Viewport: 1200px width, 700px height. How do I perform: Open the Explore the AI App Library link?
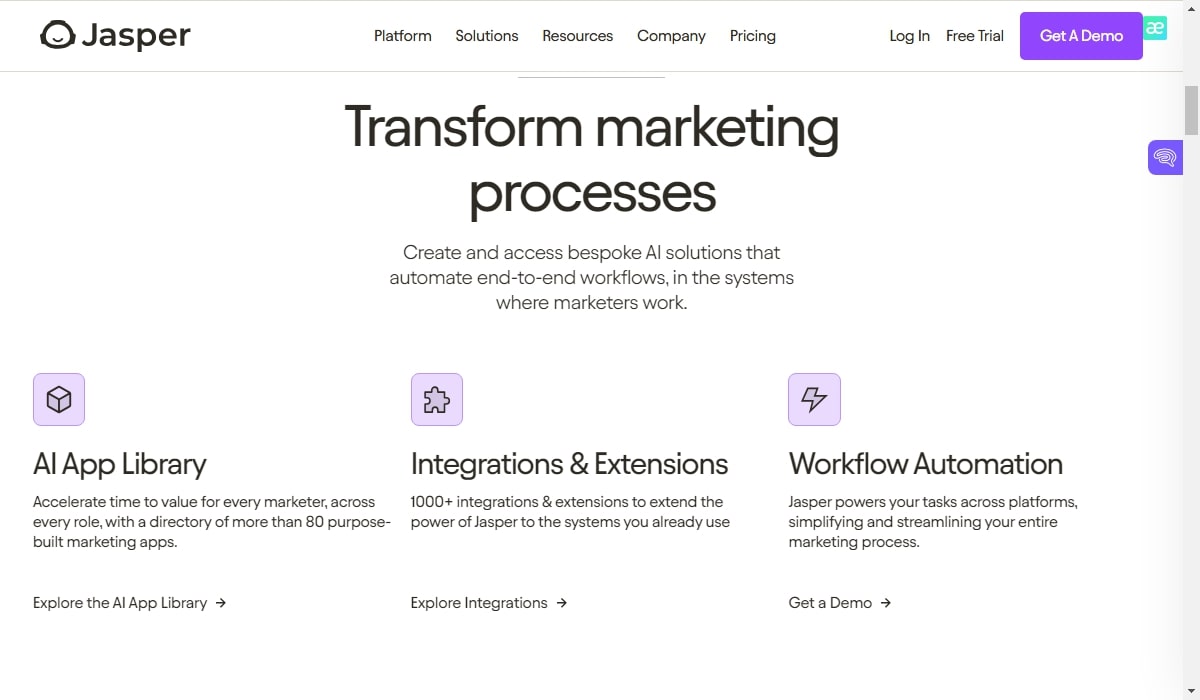120,603
